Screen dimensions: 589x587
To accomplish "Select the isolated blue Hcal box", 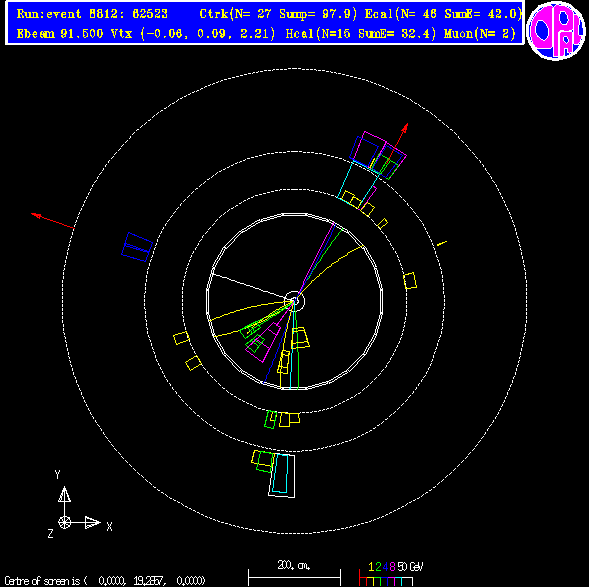I will (137, 247).
